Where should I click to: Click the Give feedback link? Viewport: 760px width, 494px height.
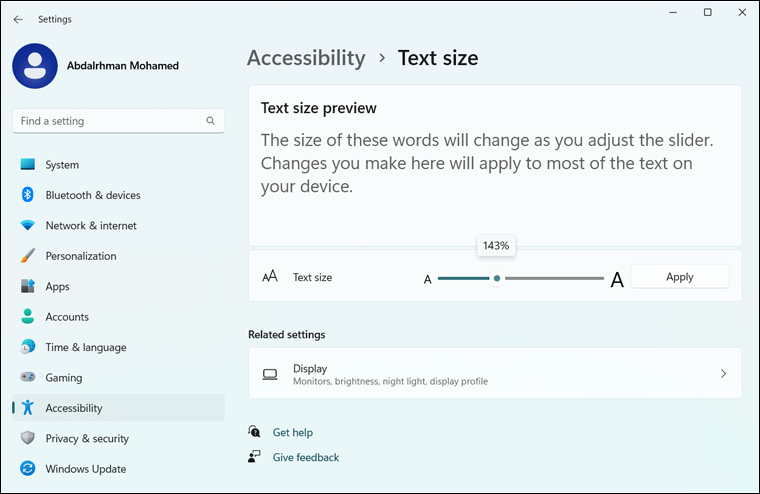tap(306, 457)
